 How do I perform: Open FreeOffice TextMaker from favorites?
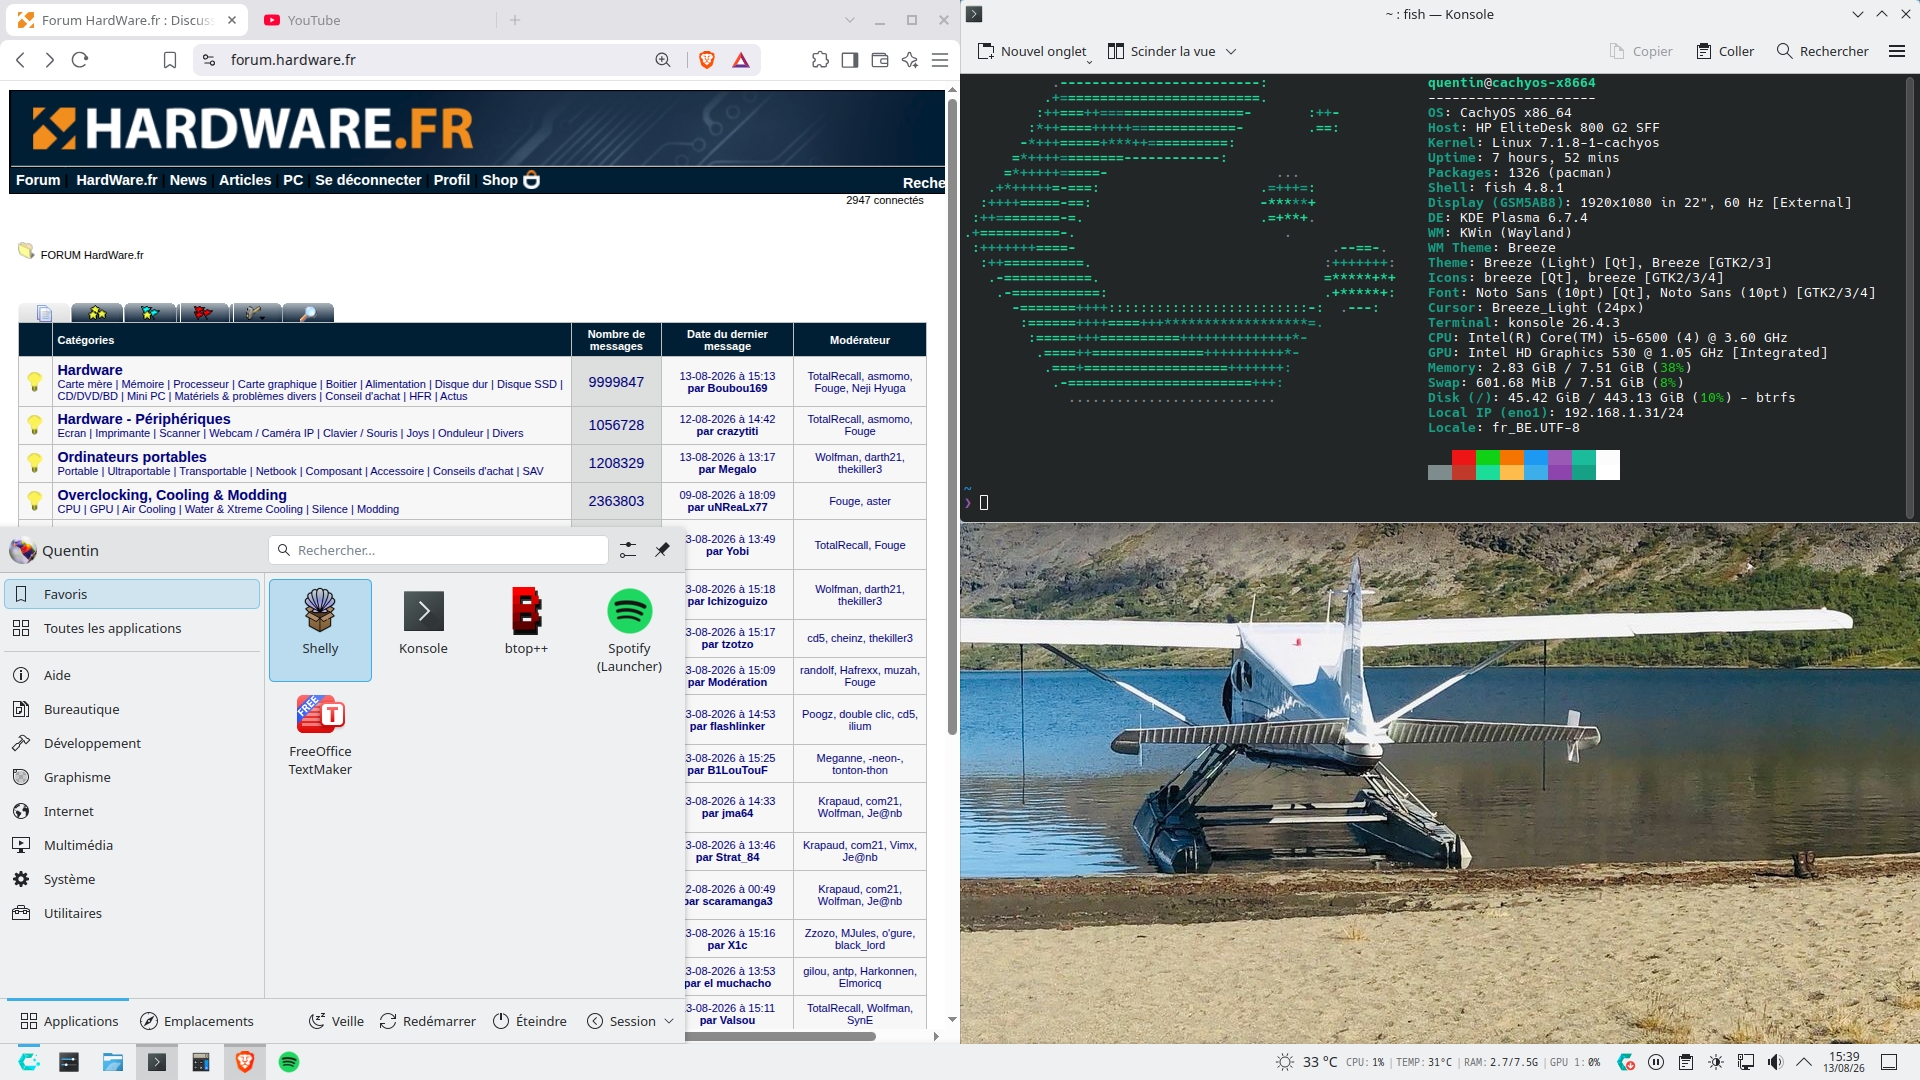coord(320,735)
